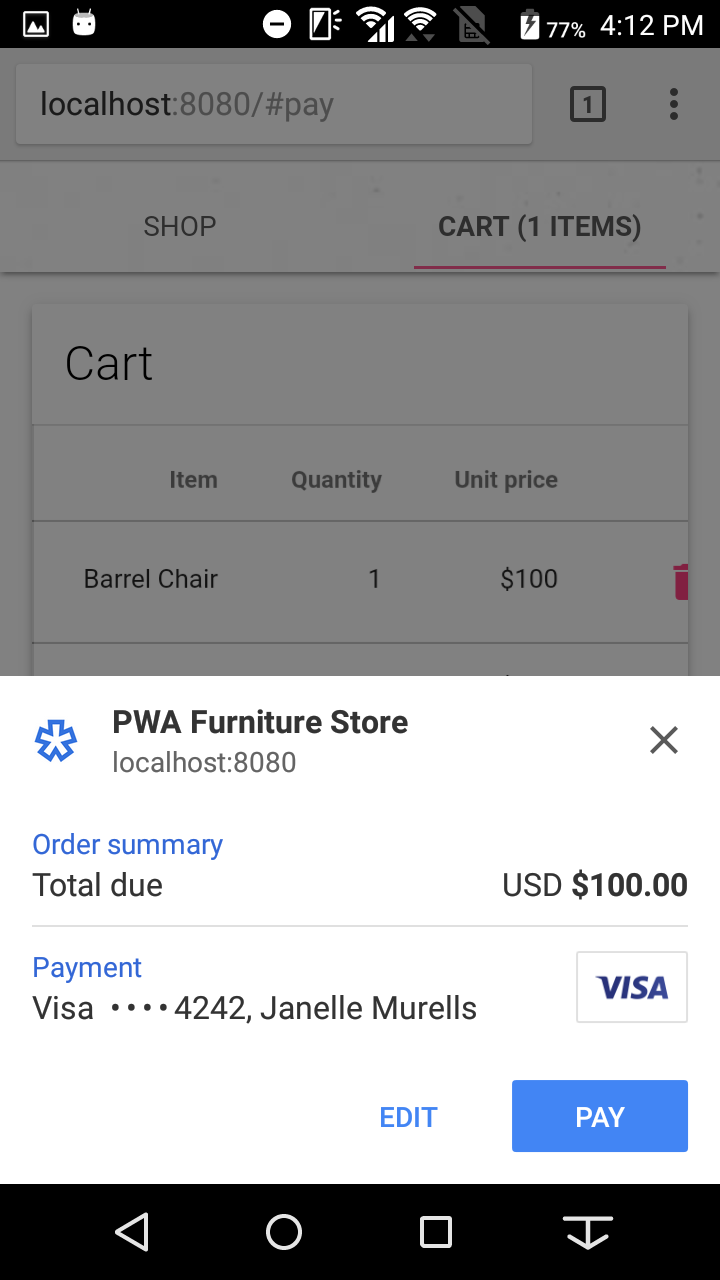The image size is (720, 1280).
Task: Open the tab switcher showing 1 tab
Action: [588, 104]
